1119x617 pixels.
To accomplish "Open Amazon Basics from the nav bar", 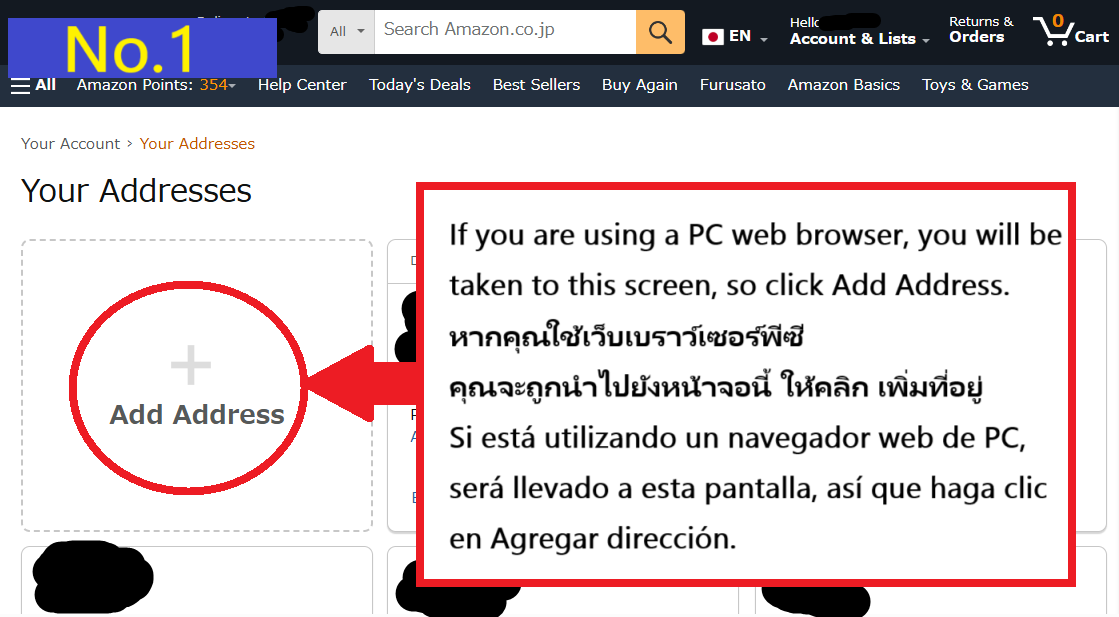I will [x=843, y=85].
